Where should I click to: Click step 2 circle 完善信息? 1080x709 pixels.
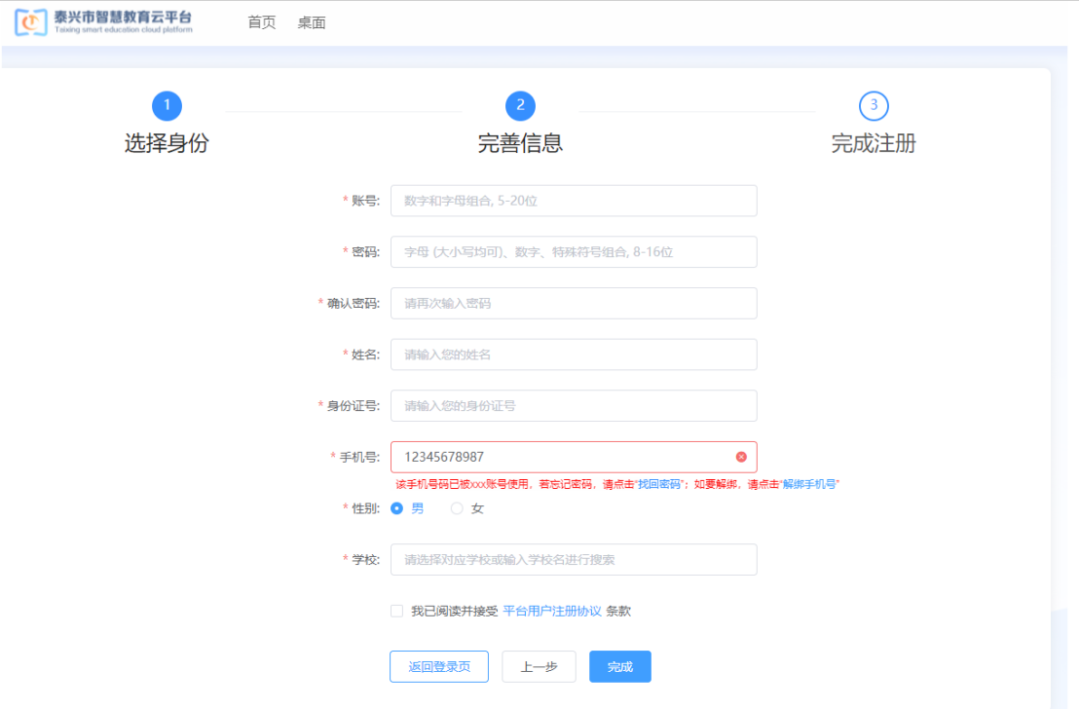click(x=520, y=106)
